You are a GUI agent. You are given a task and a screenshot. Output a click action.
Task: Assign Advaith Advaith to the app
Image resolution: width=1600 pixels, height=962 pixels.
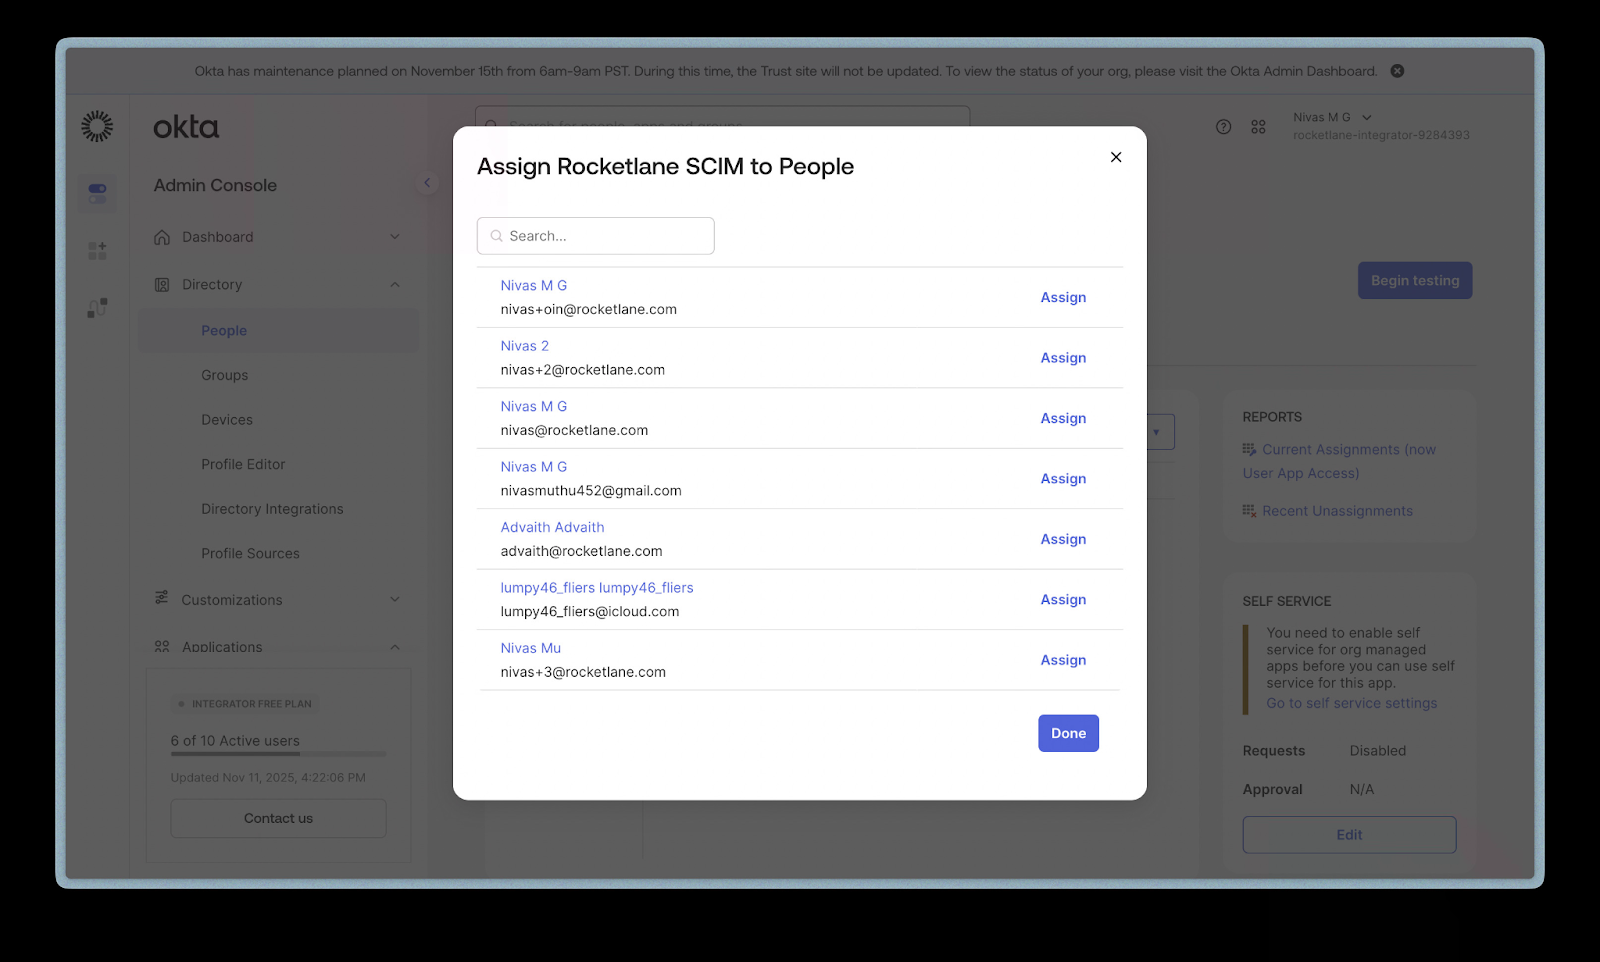[x=1063, y=539]
